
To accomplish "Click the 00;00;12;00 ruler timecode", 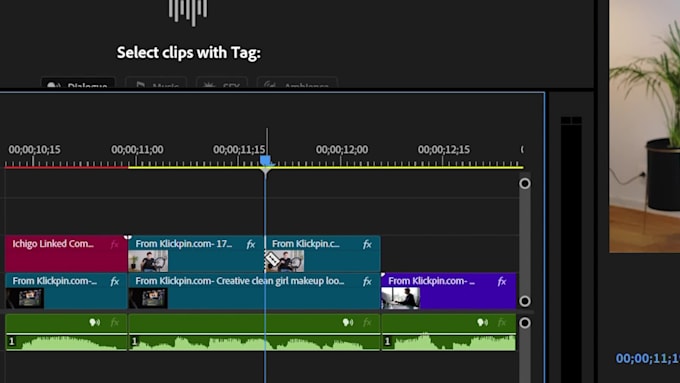I will click(342, 150).
